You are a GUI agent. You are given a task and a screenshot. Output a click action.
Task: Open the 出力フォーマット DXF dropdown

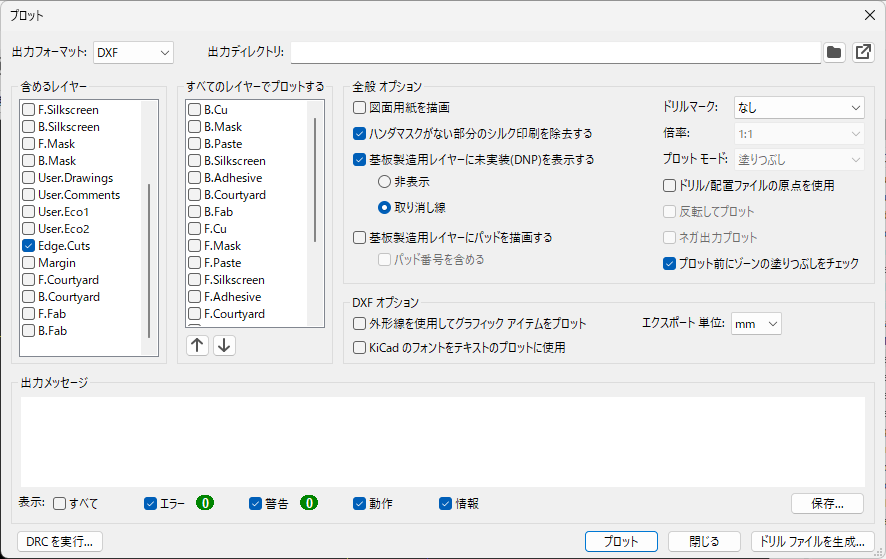tap(133, 52)
